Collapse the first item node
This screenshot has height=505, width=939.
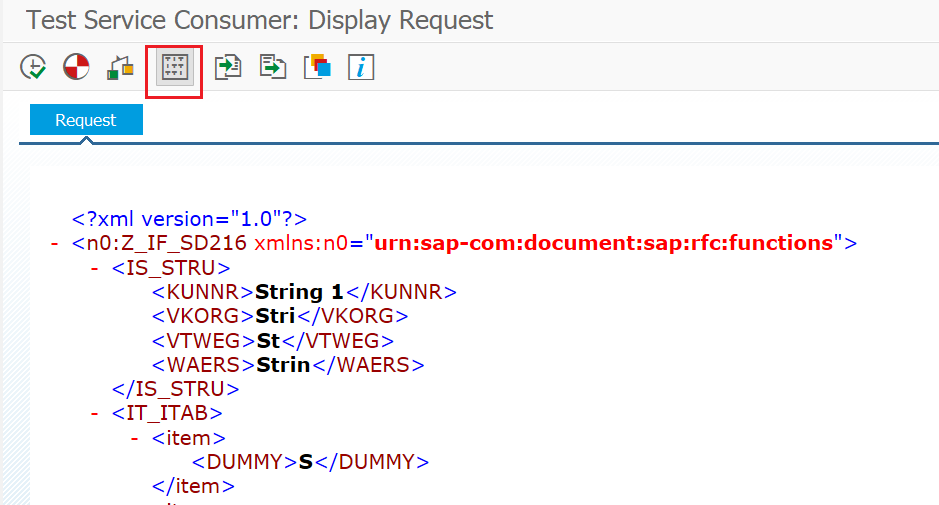pyautogui.click(x=135, y=439)
